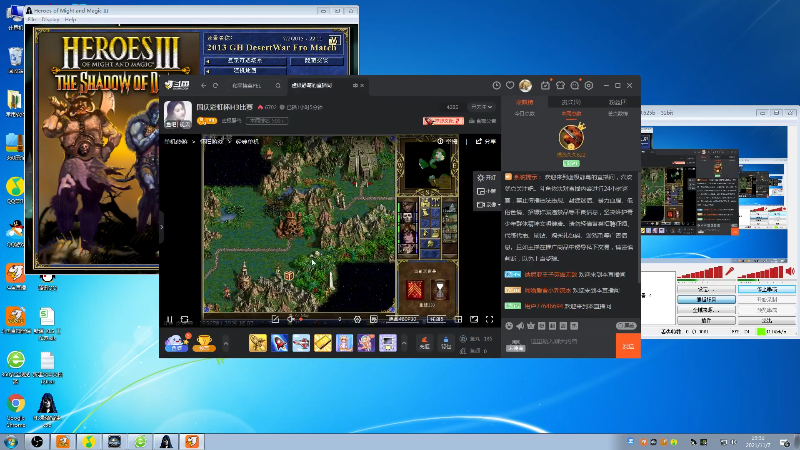Expand the arrow next to the trophy icon

226,343
